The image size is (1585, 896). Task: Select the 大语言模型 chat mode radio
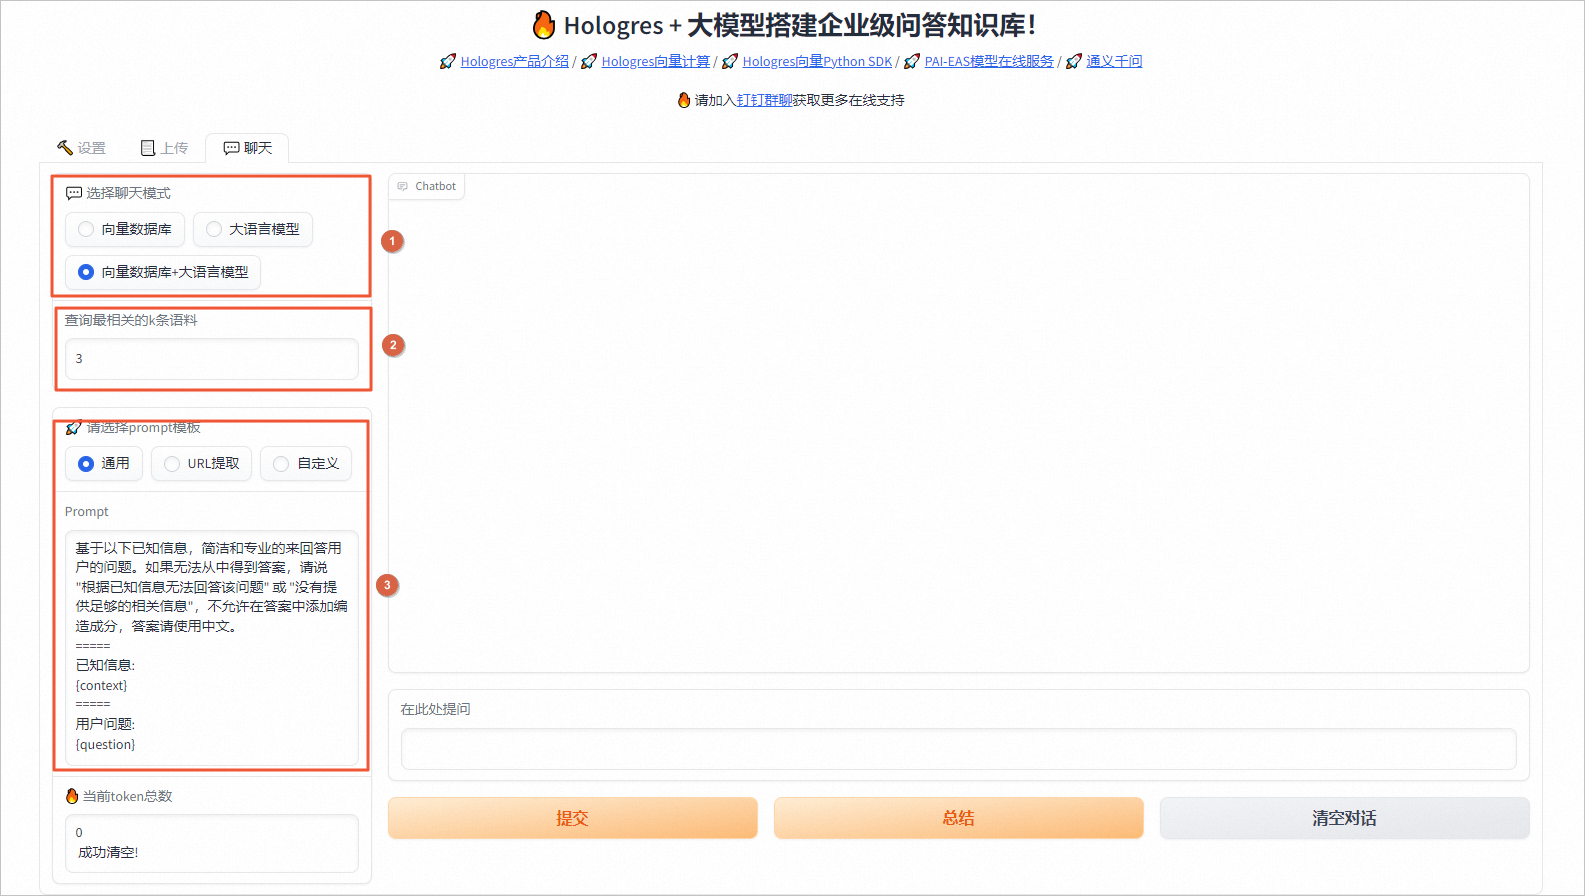[x=253, y=229]
